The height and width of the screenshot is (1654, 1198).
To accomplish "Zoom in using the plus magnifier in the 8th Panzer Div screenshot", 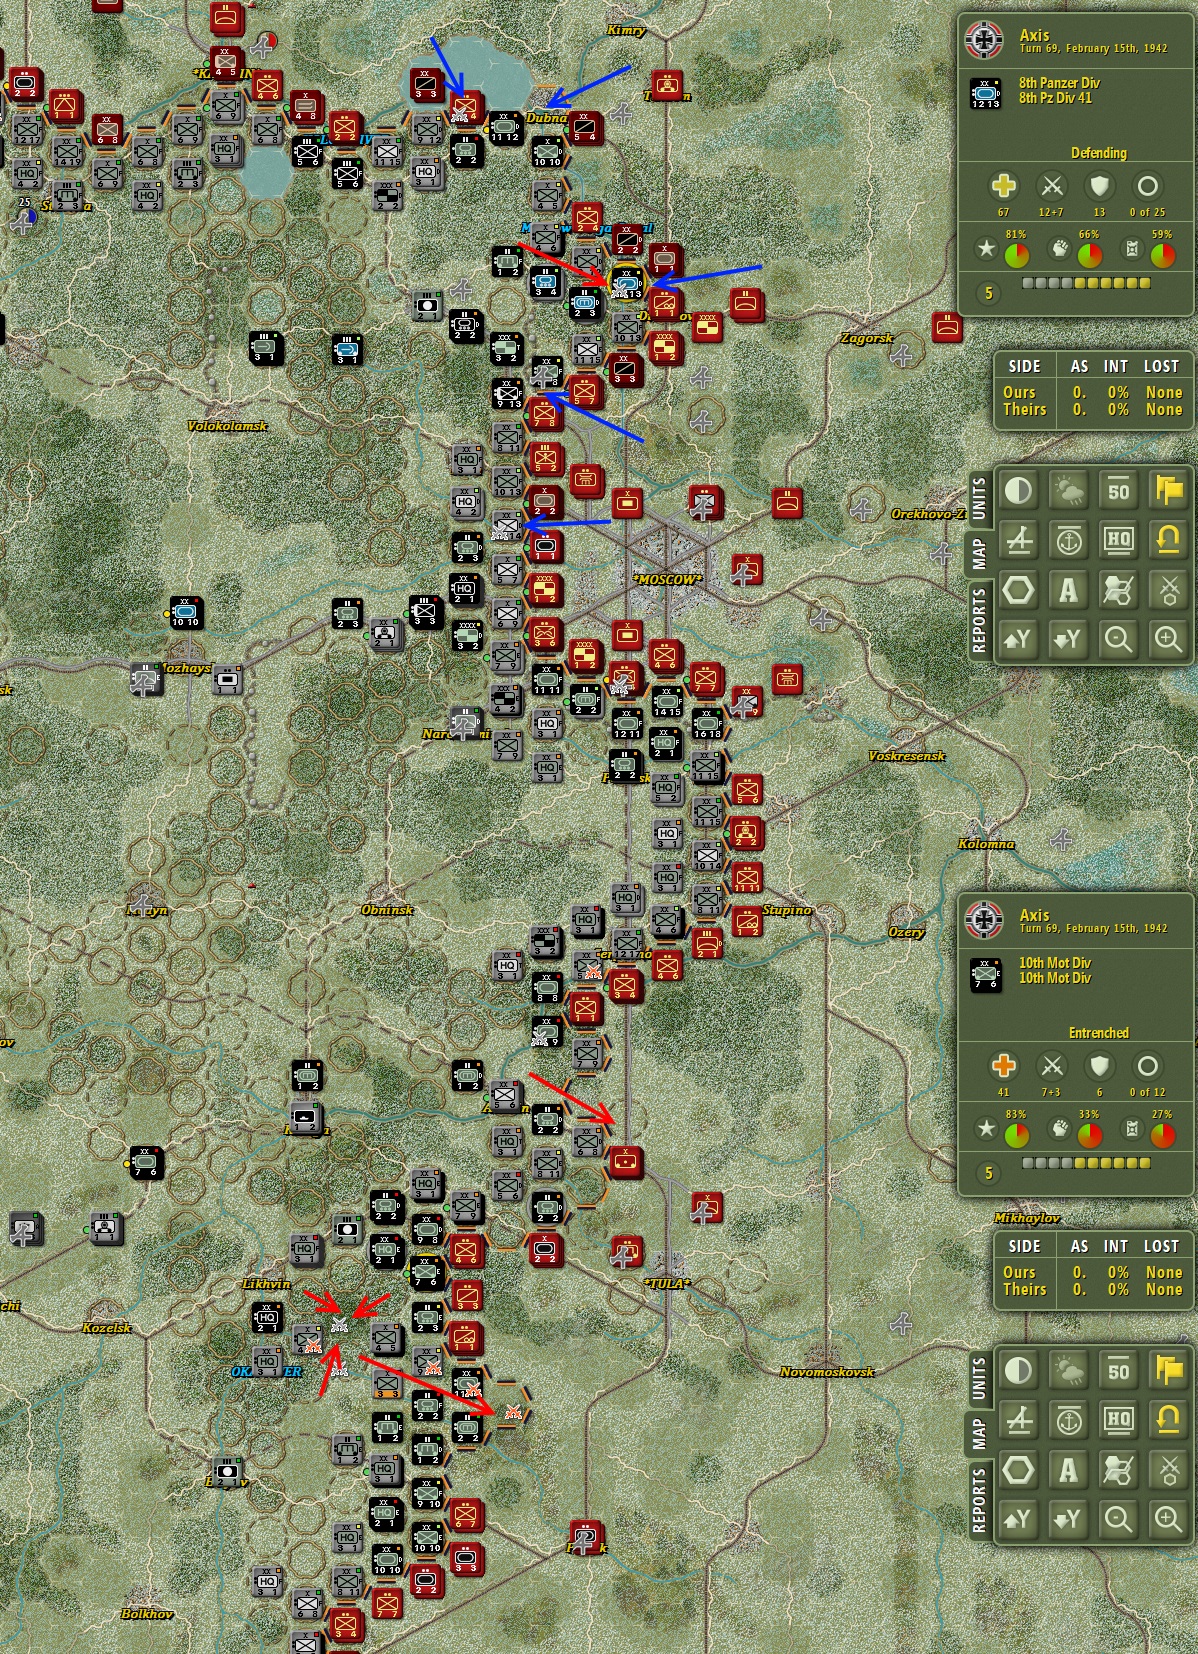I will 1168,639.
